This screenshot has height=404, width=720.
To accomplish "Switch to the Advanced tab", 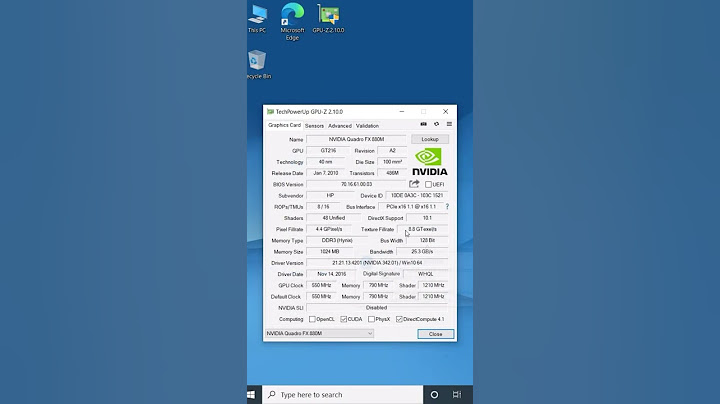I will 340,126.
